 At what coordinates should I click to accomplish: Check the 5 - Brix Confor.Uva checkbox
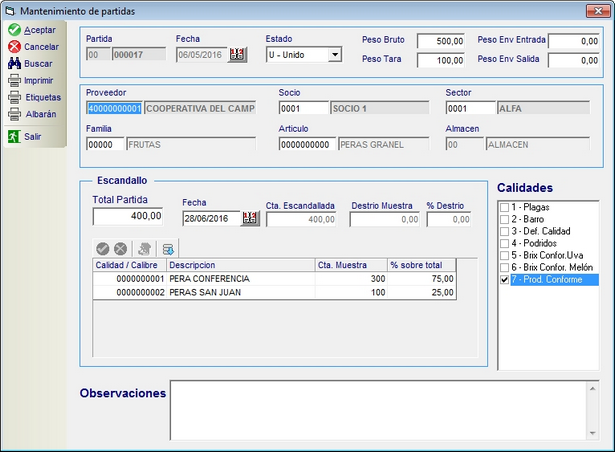pos(504,255)
